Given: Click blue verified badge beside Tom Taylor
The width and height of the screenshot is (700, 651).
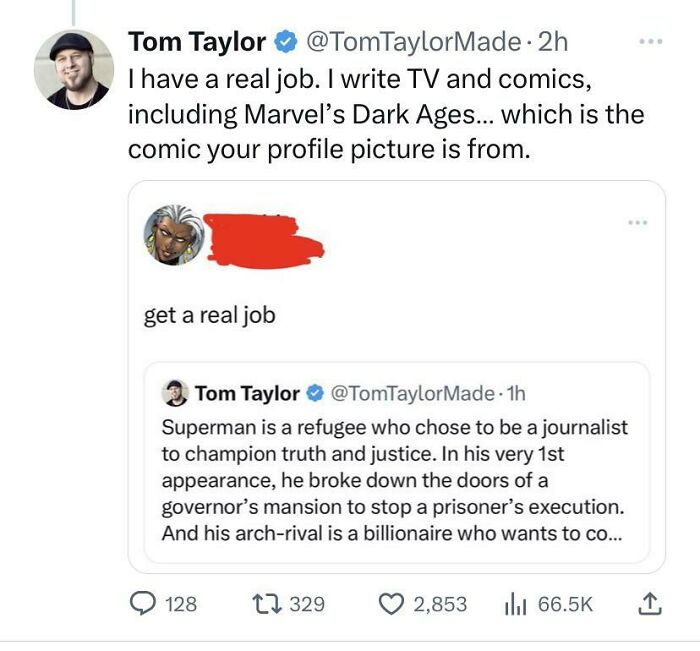Looking at the screenshot, I should click(284, 42).
